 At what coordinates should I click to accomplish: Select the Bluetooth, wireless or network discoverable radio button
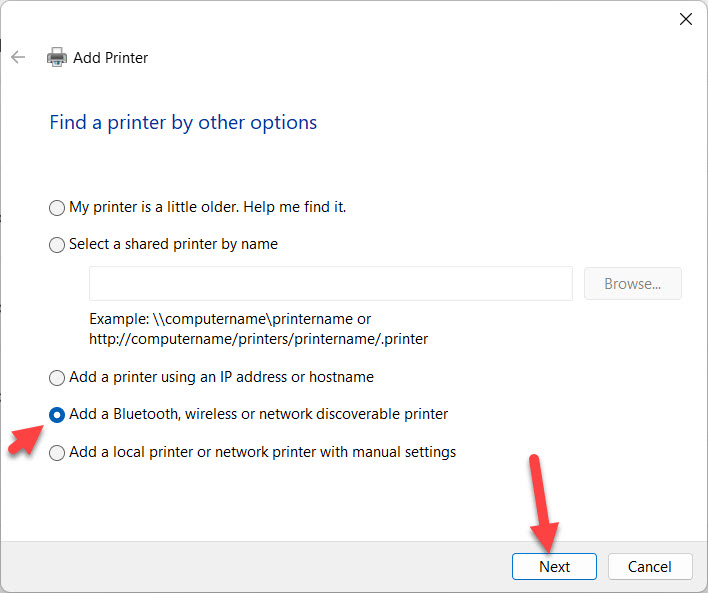[57, 415]
